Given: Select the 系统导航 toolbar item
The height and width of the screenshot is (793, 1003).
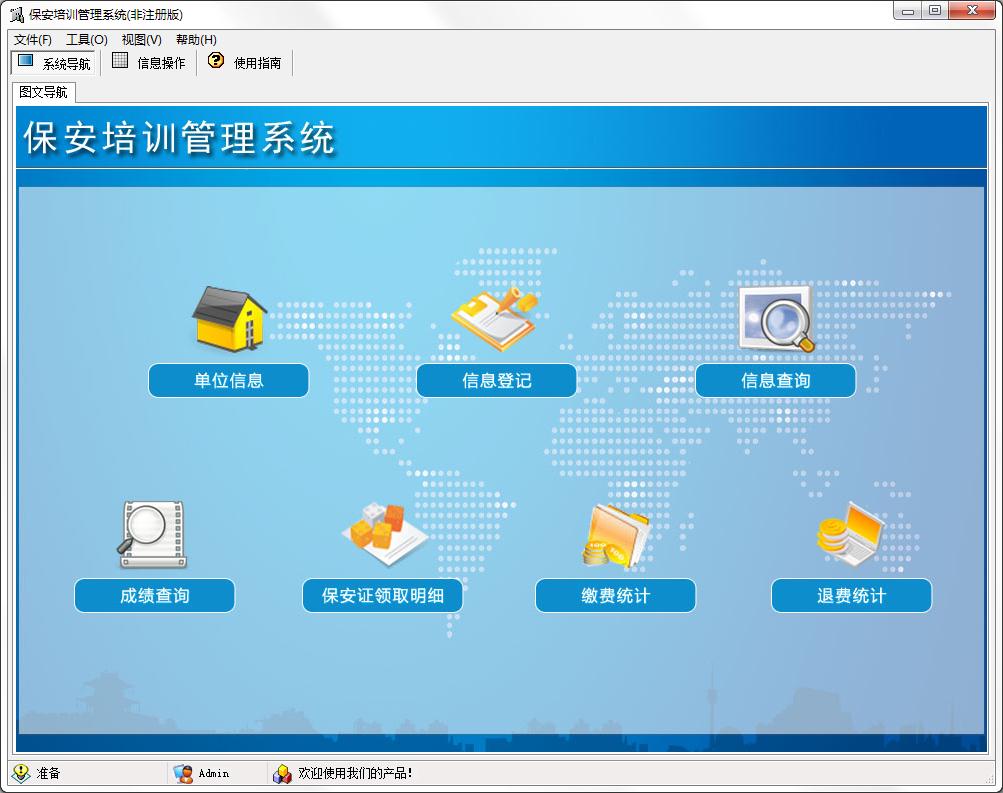Looking at the screenshot, I should coord(53,63).
